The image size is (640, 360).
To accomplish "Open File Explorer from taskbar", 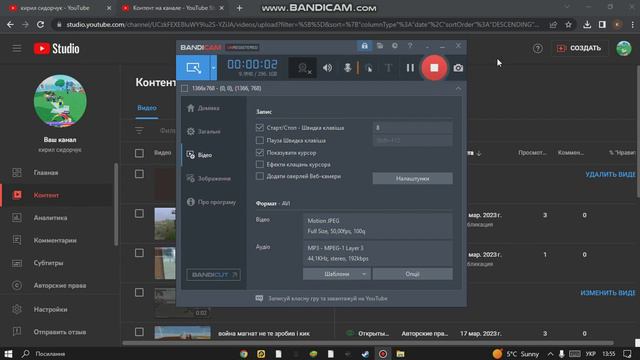I will click(x=400, y=354).
